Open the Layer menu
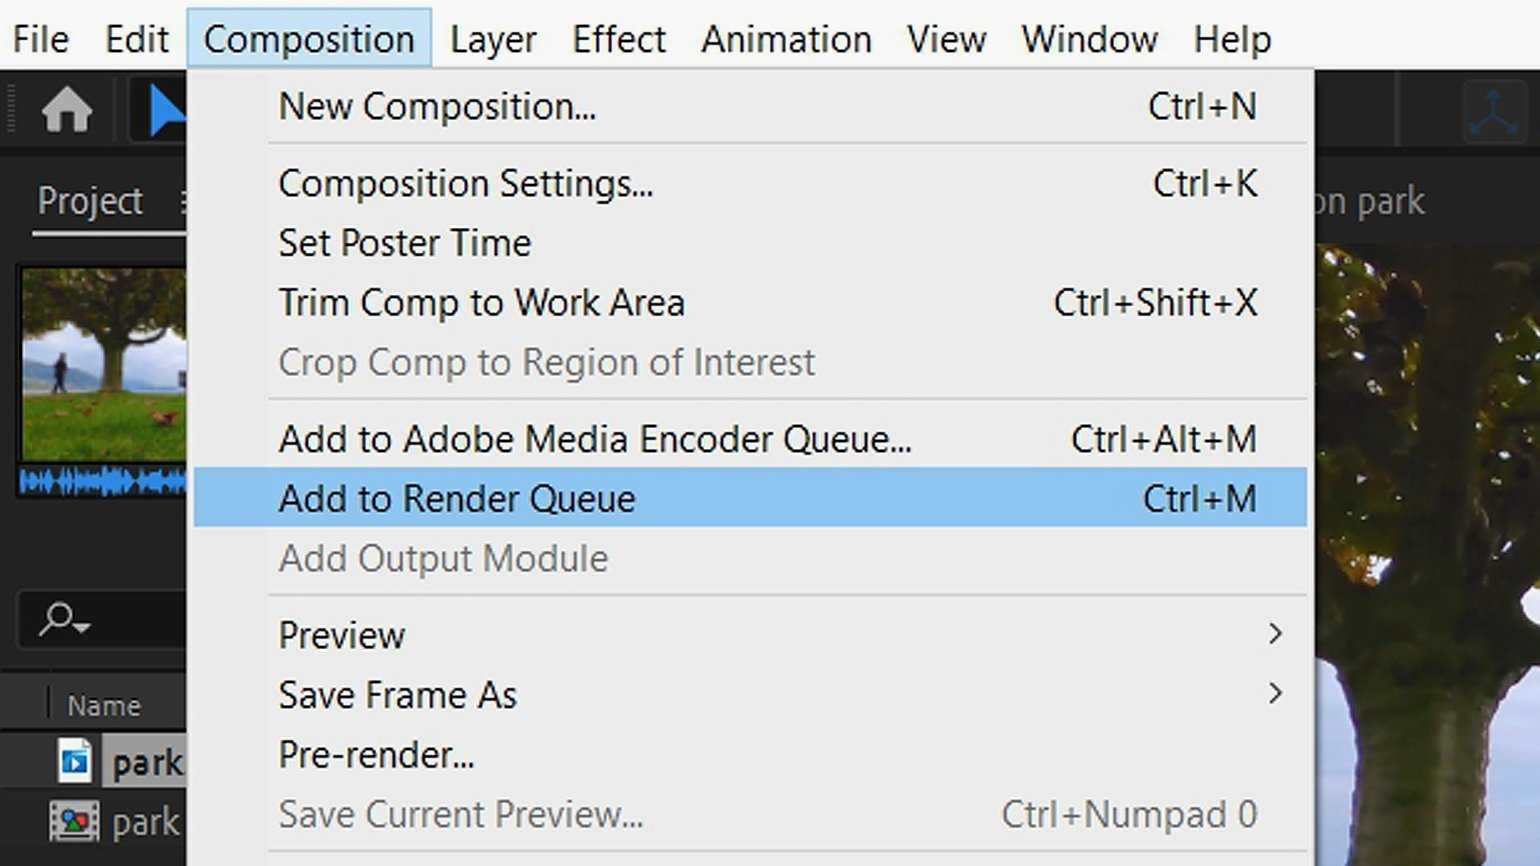This screenshot has width=1540, height=866. tap(493, 39)
